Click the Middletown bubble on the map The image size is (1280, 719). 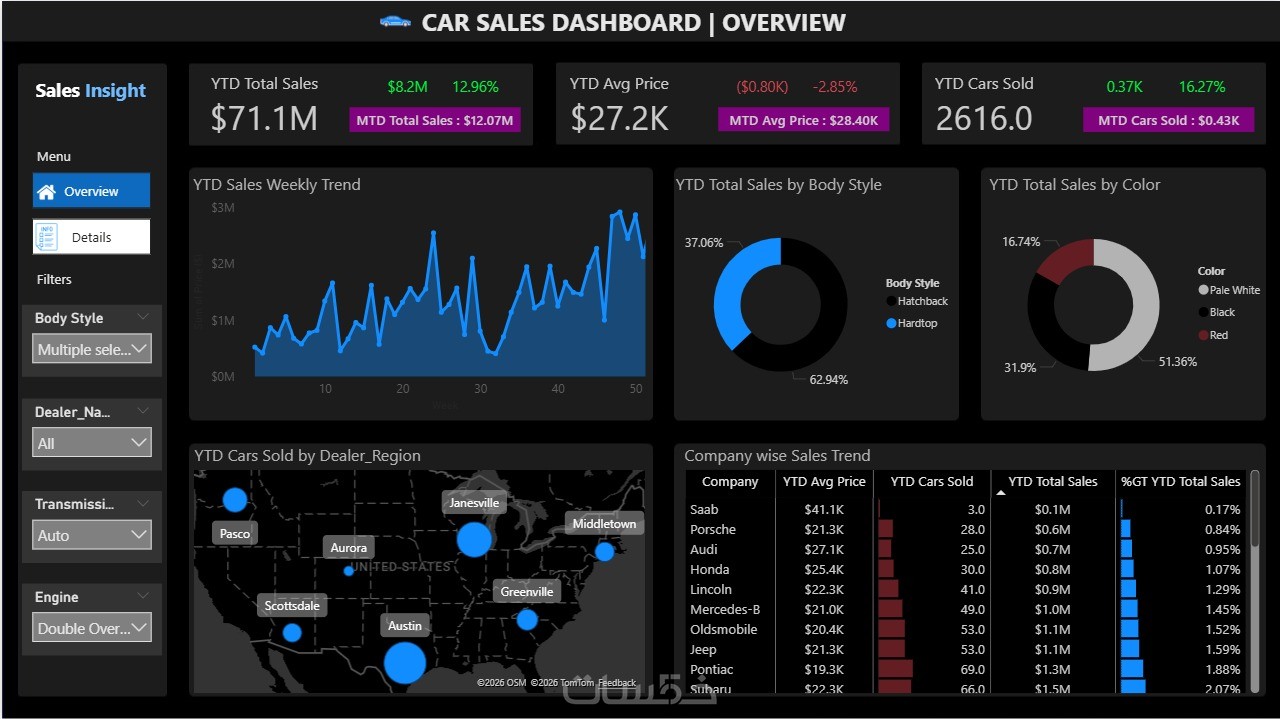605,551
